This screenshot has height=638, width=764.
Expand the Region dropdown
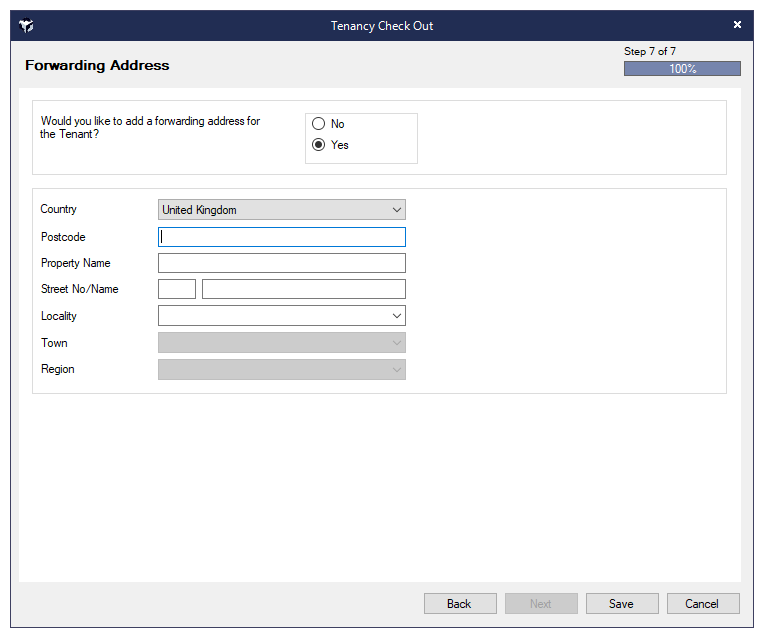[x=396, y=370]
